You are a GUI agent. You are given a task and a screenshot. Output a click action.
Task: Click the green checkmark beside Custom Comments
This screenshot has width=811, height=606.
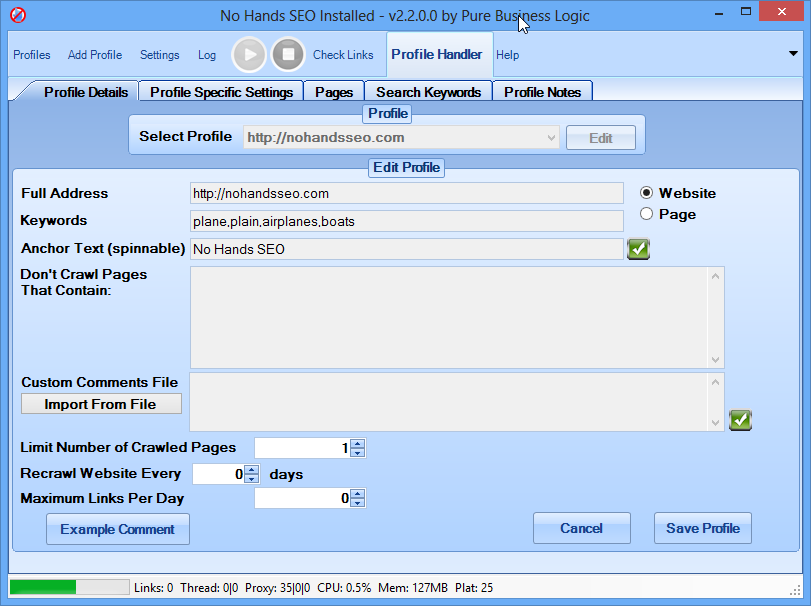740,420
